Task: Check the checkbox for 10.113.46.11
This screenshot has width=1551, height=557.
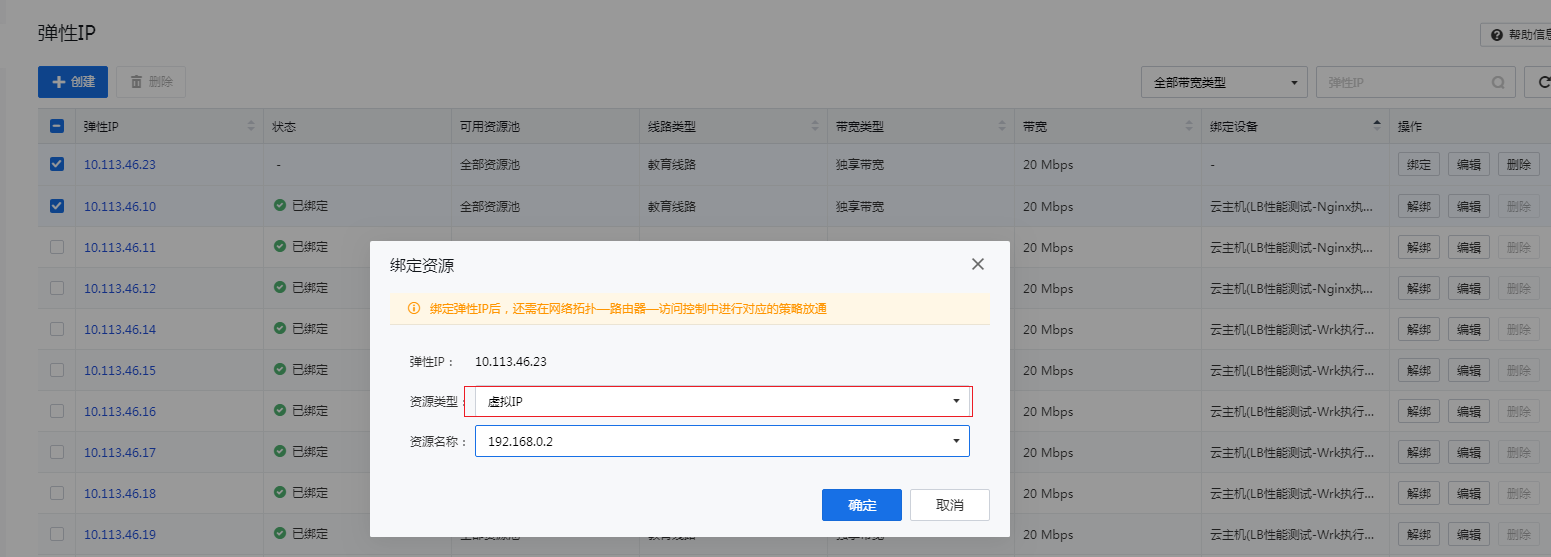Action: click(57, 246)
